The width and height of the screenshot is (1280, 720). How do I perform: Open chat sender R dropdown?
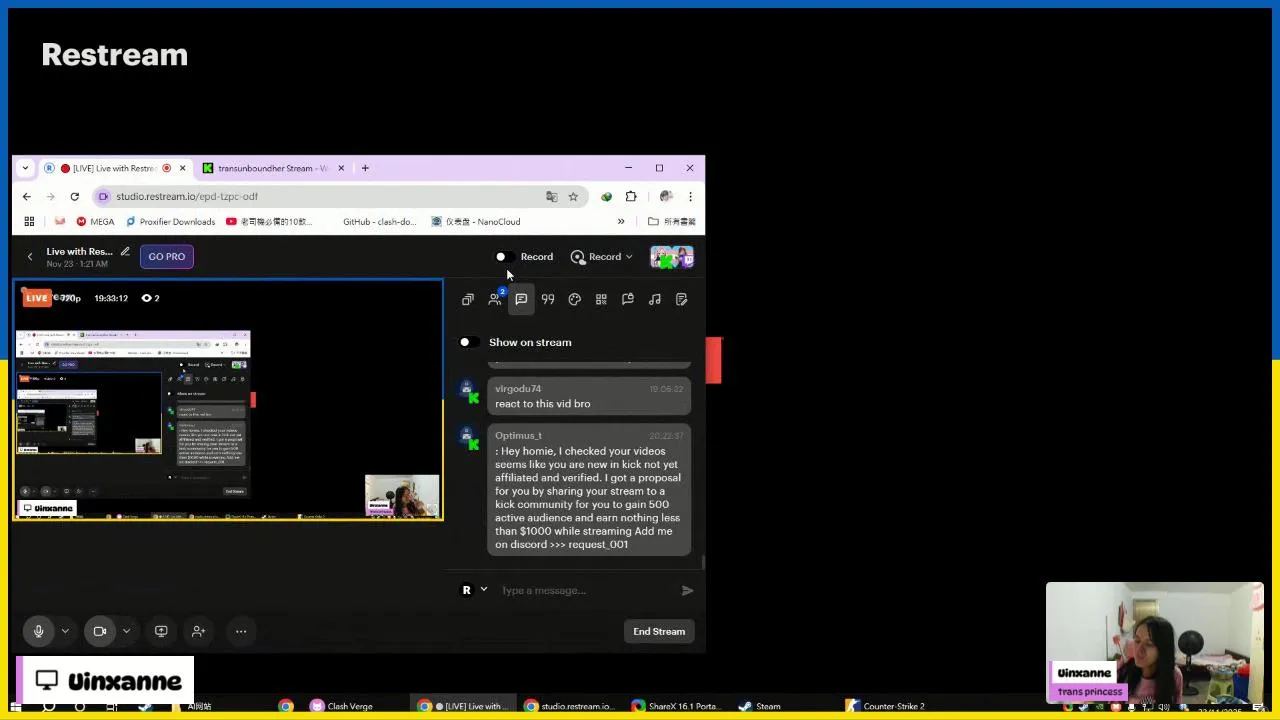(474, 590)
